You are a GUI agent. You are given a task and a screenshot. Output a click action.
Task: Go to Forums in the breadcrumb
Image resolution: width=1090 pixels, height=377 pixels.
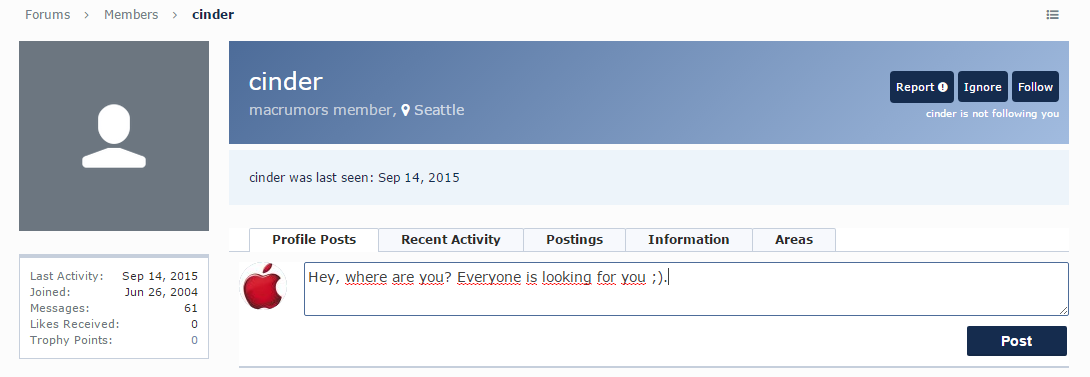coord(47,15)
